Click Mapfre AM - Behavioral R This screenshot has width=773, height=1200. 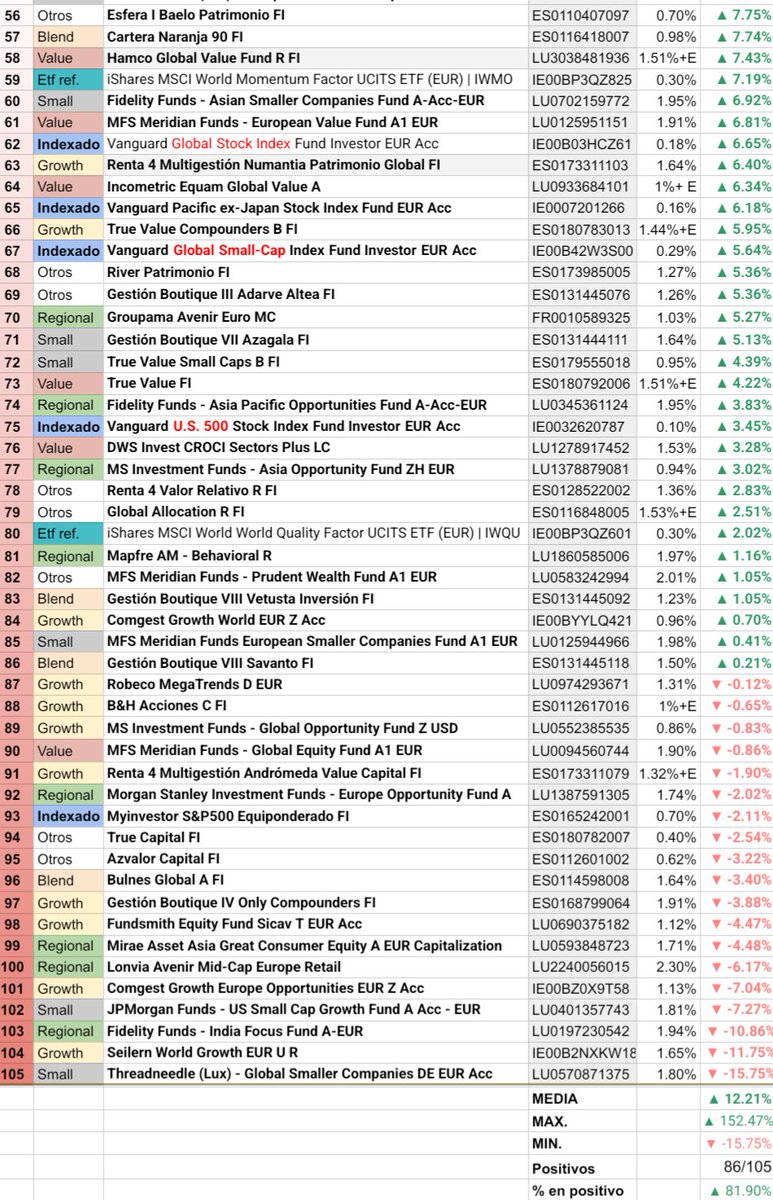coord(190,556)
